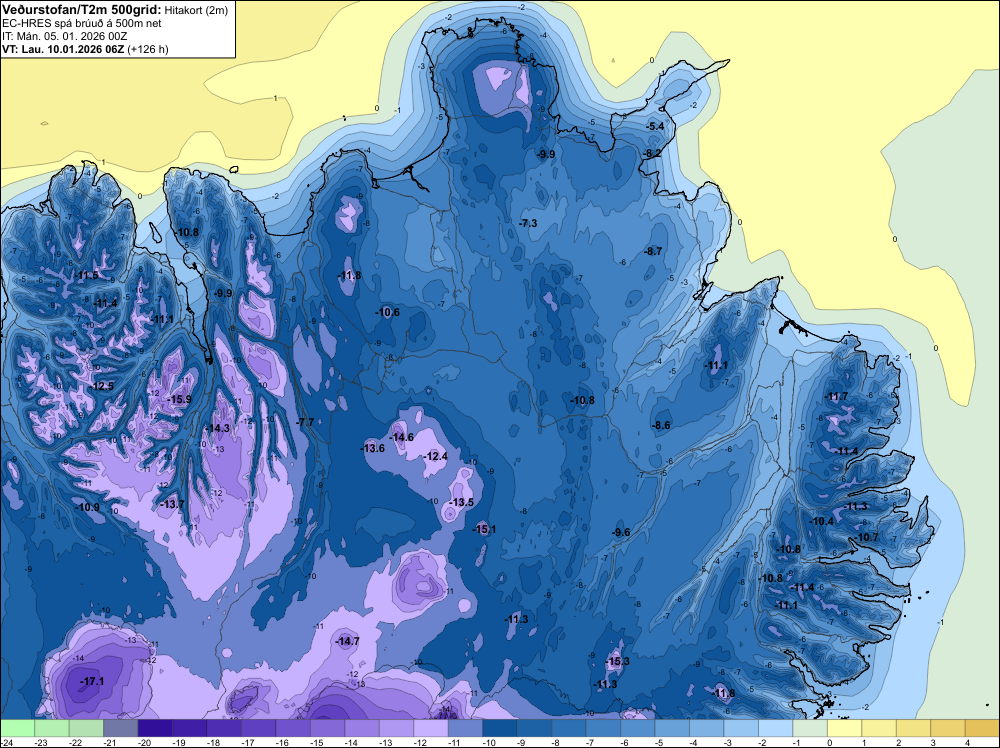Click the -14.6 temperature label
The height and width of the screenshot is (748, 1000).
(x=402, y=437)
